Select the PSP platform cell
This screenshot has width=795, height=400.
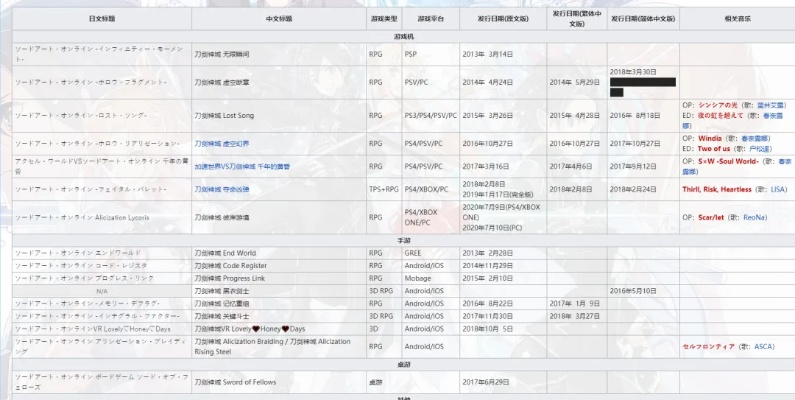click(x=430, y=54)
